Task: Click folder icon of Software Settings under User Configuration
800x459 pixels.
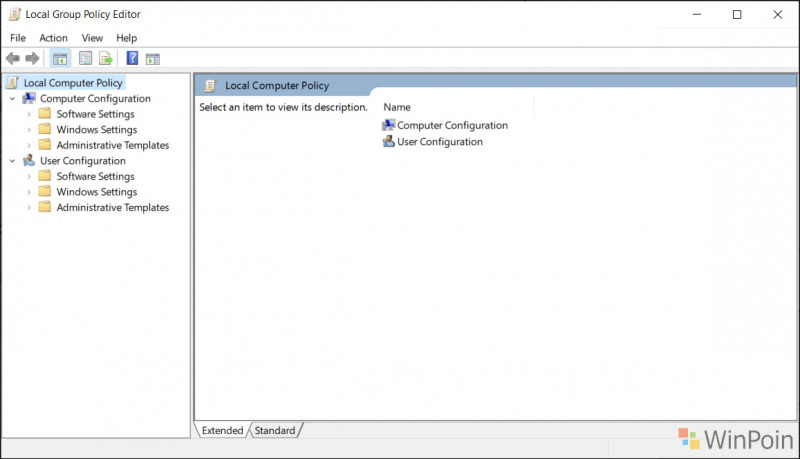Action: tap(45, 175)
